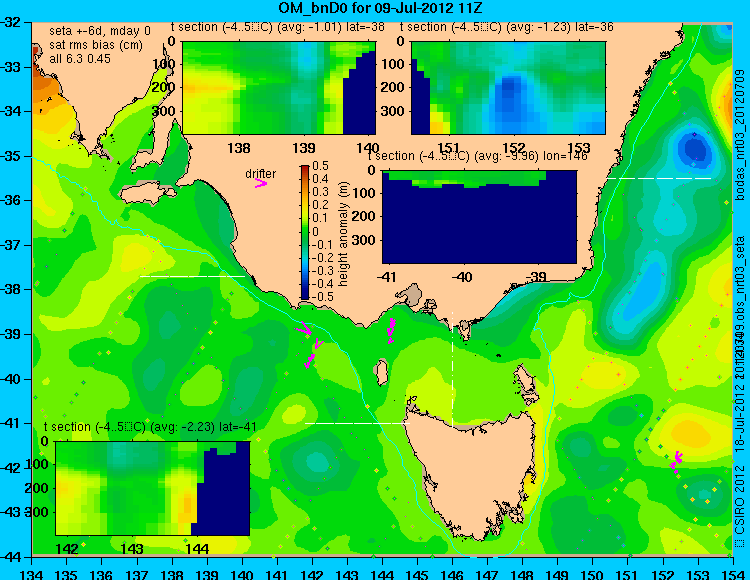This screenshot has width=750, height=580.
Task: Click the t section title ending lat=-38
Action: coord(278,27)
